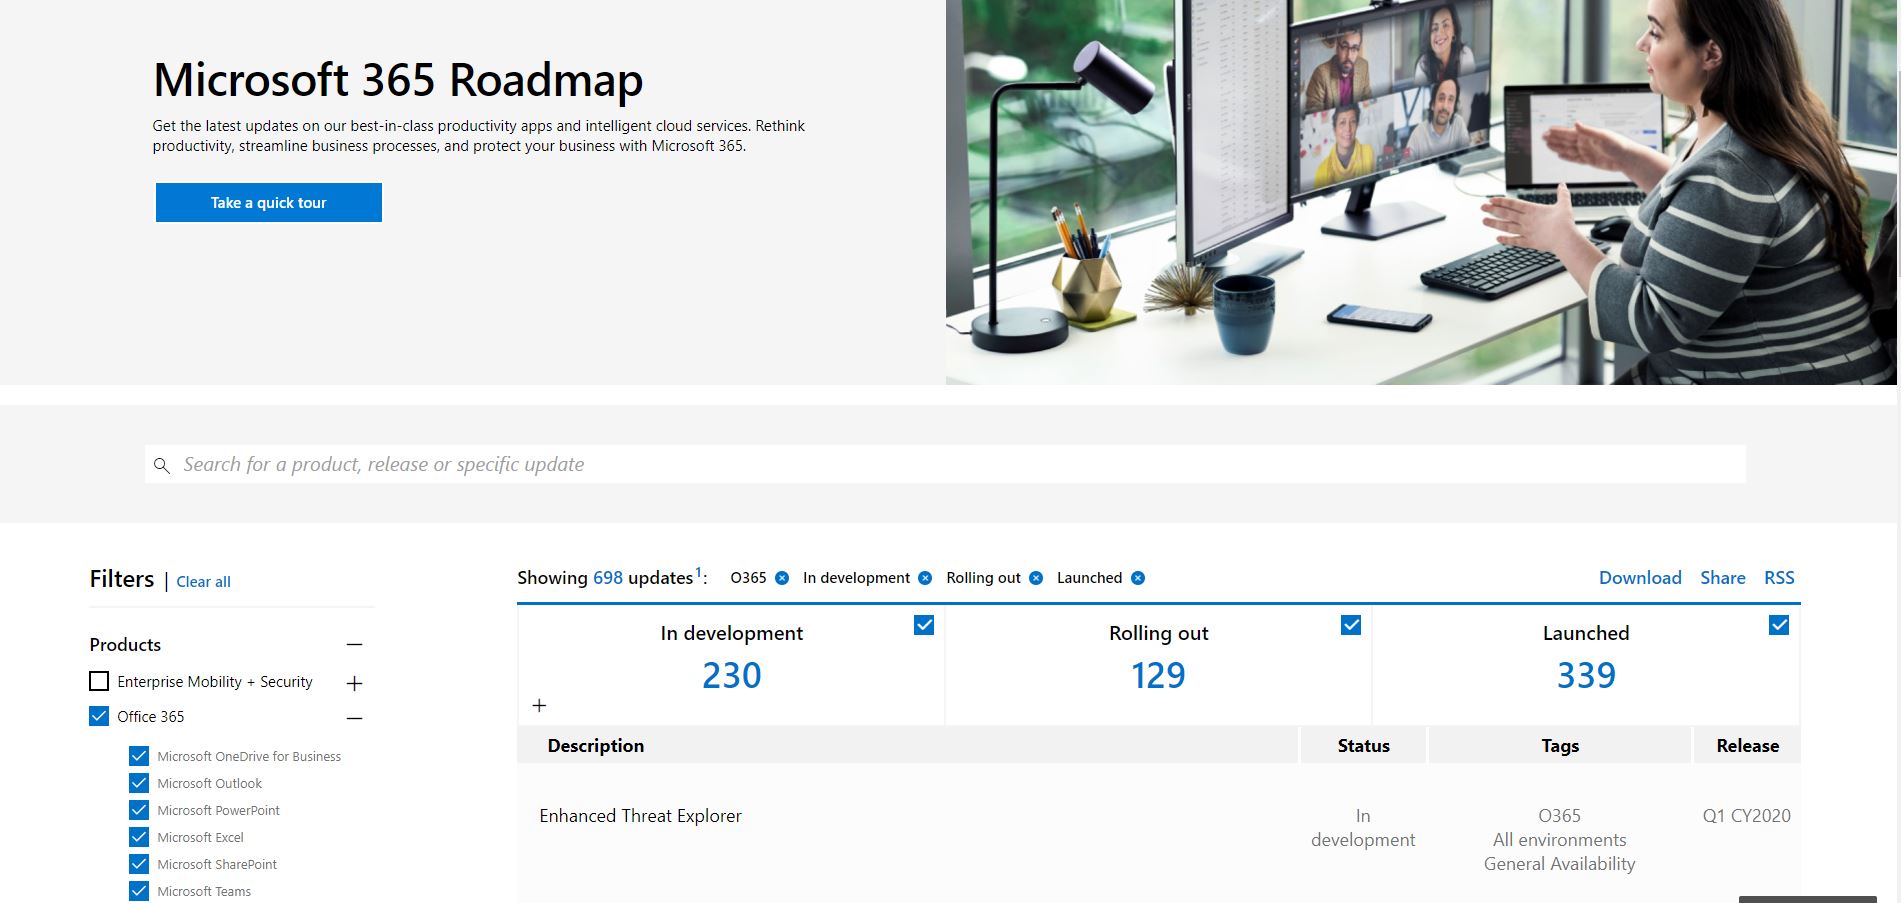Disable the Microsoft Teams filter

137,889
